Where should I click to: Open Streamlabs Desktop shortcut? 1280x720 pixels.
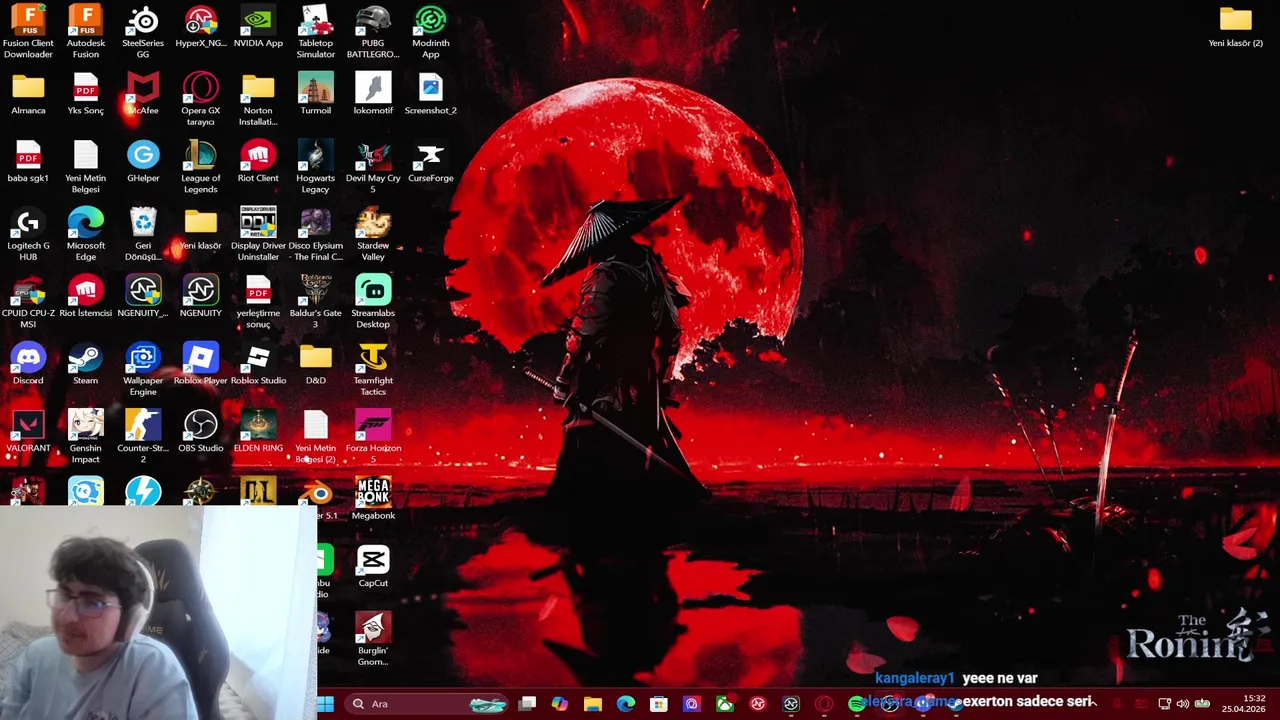tap(373, 301)
